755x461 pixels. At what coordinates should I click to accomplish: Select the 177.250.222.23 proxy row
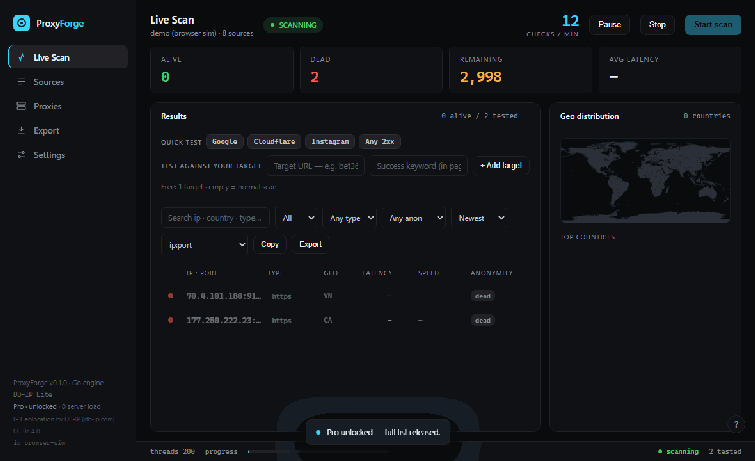[x=345, y=320]
